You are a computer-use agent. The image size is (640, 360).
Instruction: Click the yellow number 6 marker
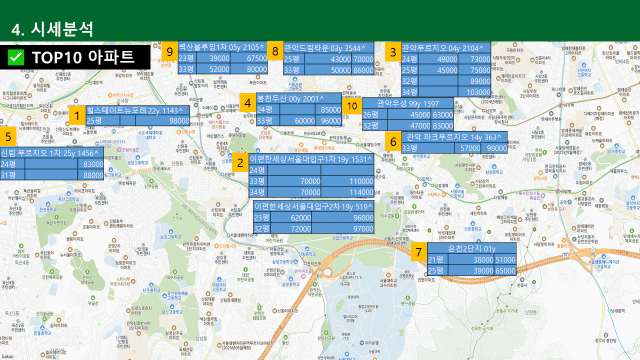coord(393,142)
